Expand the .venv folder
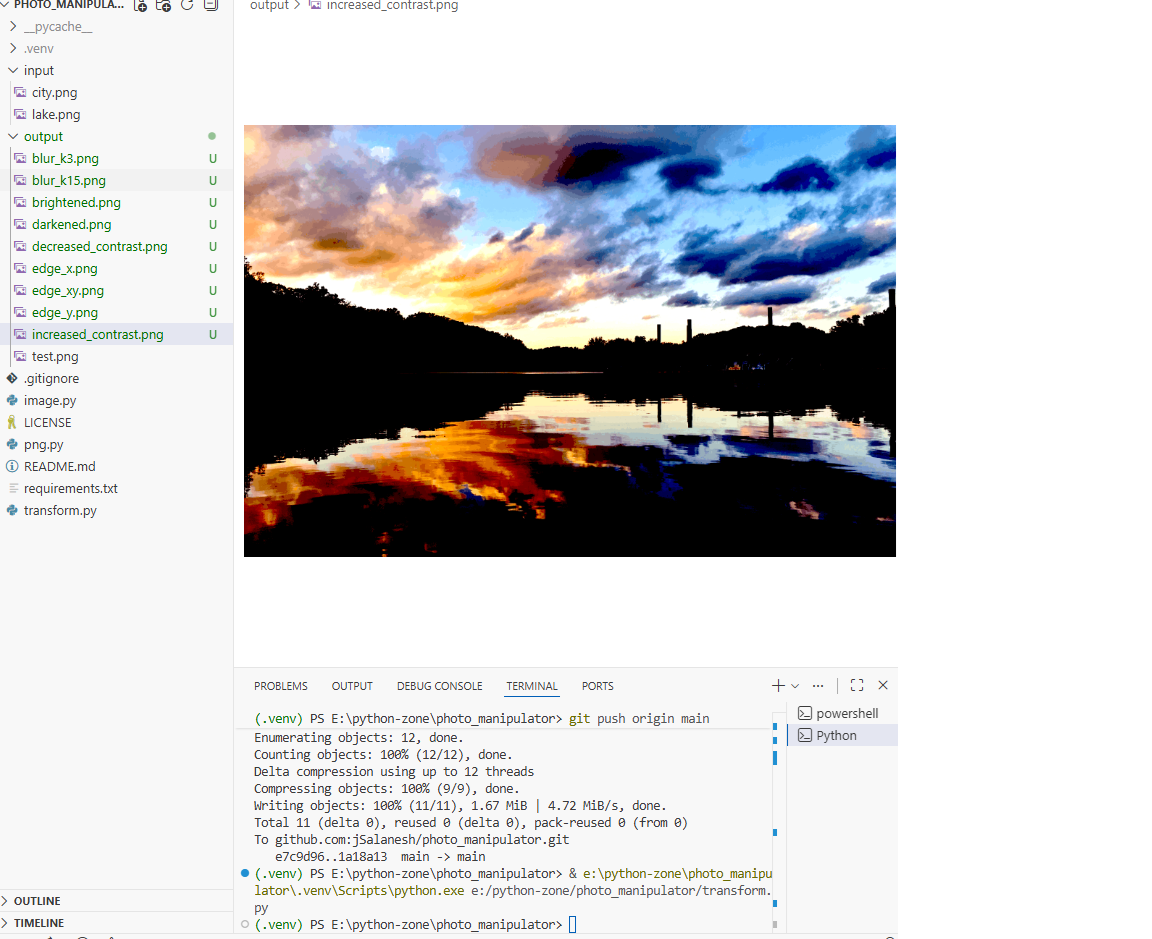The height and width of the screenshot is (939, 1152). 39,49
